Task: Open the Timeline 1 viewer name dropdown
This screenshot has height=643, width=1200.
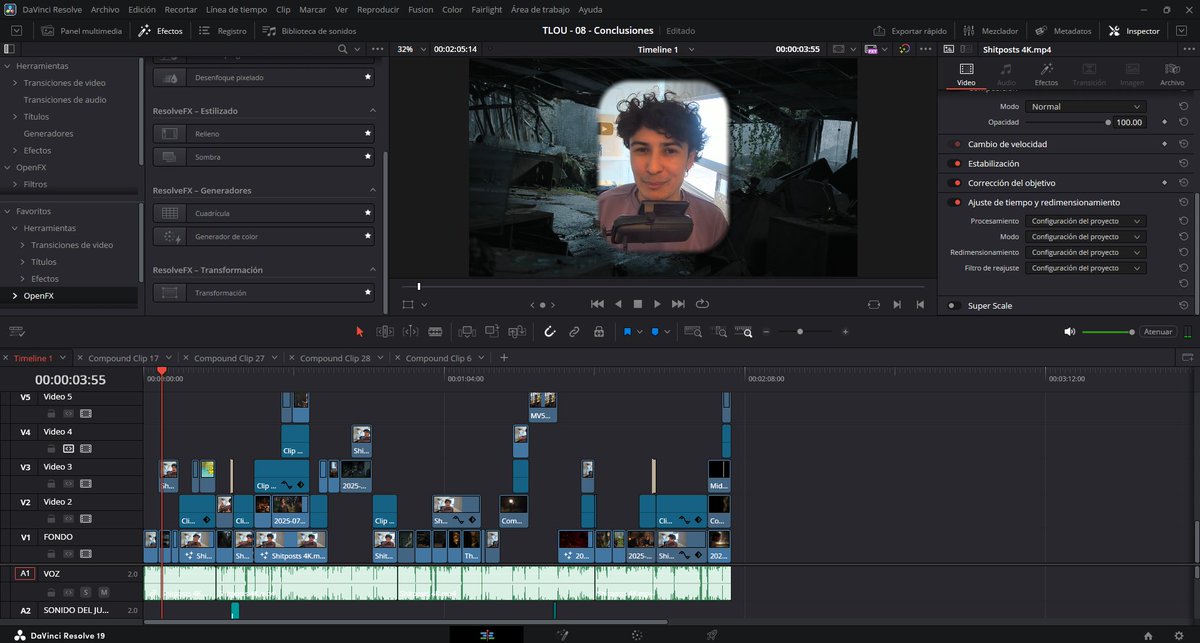Action: 664,49
